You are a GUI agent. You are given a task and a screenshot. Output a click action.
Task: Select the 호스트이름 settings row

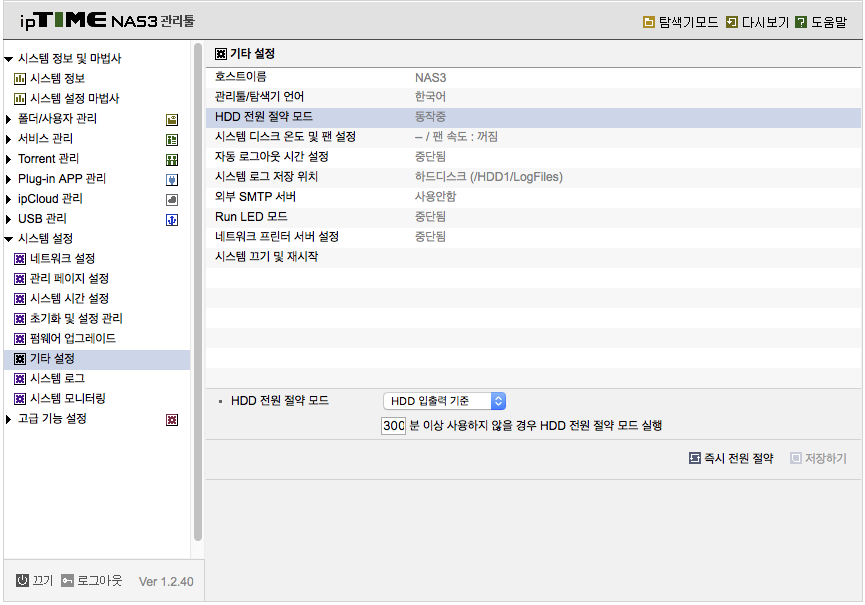coord(533,77)
